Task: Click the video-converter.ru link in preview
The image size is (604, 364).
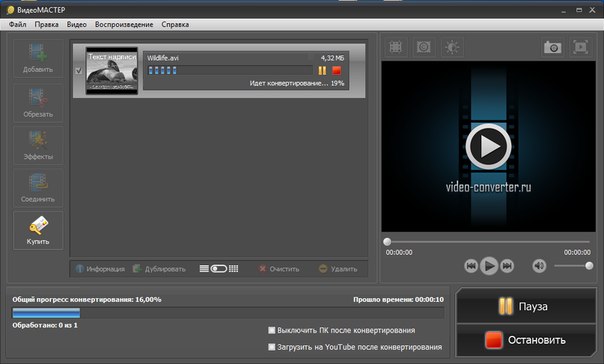Action: [488, 187]
